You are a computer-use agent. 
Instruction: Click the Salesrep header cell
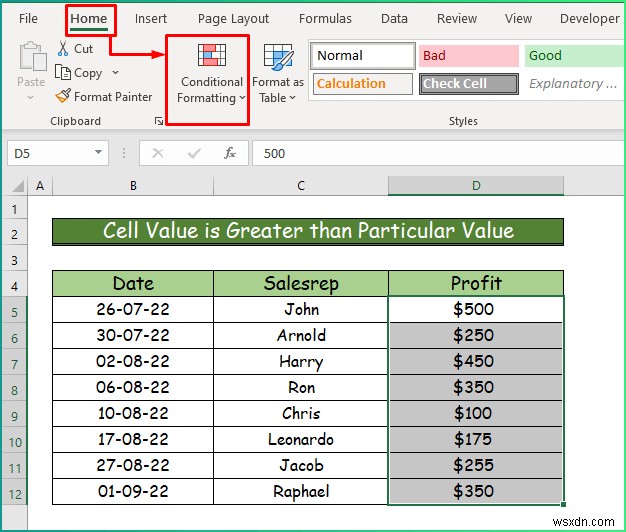[301, 283]
